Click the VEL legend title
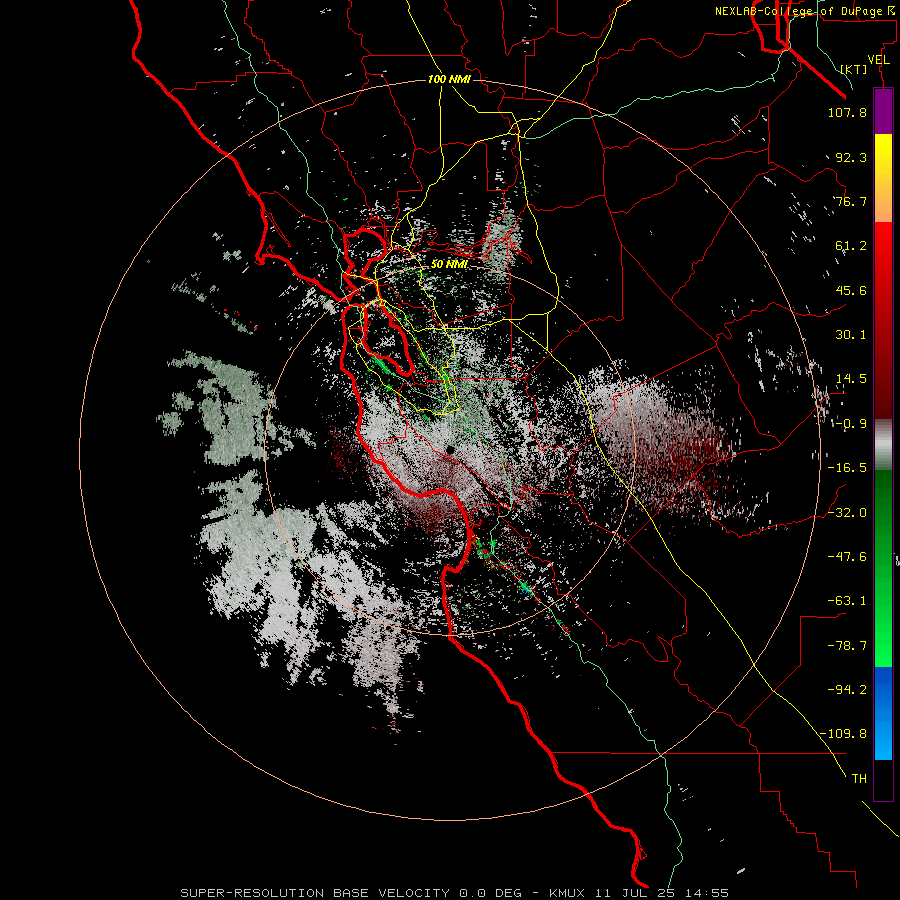Viewport: 900px width, 900px height. pyautogui.click(x=878, y=60)
